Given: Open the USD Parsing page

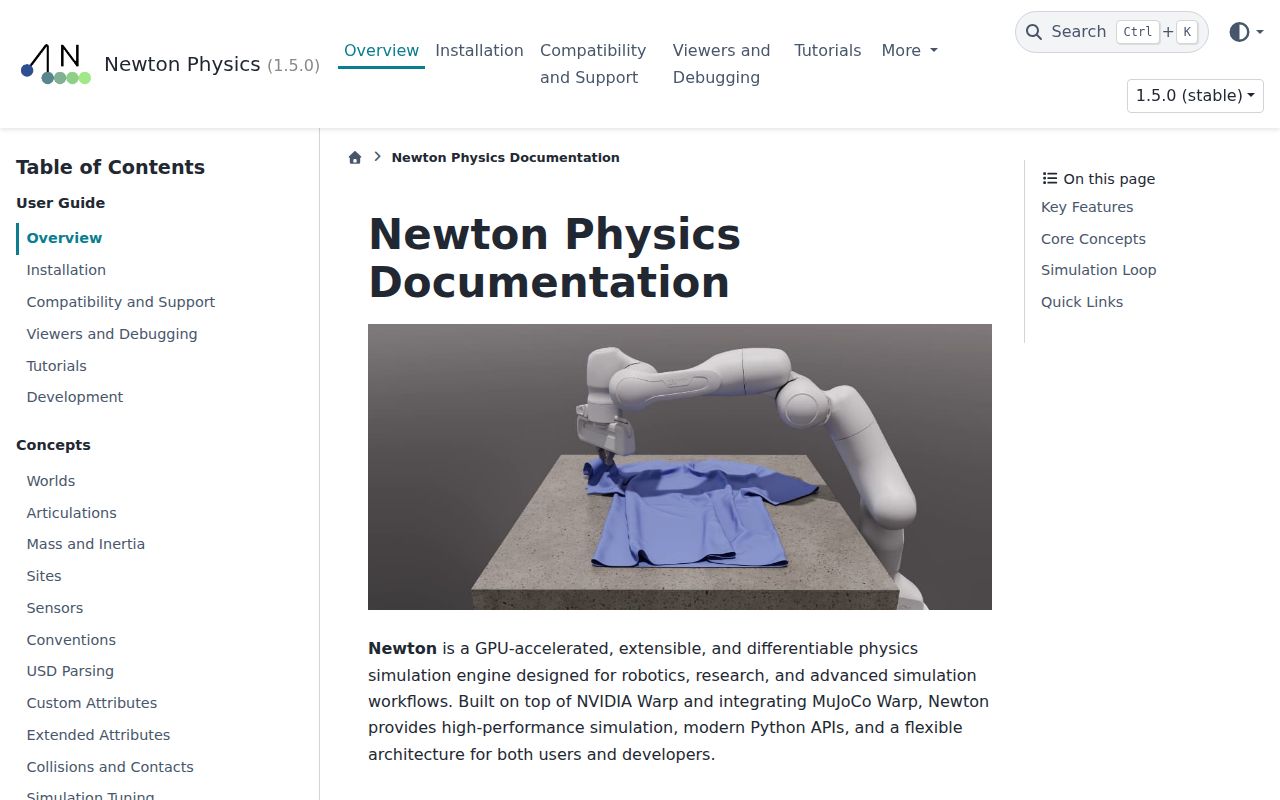Looking at the screenshot, I should tap(70, 671).
